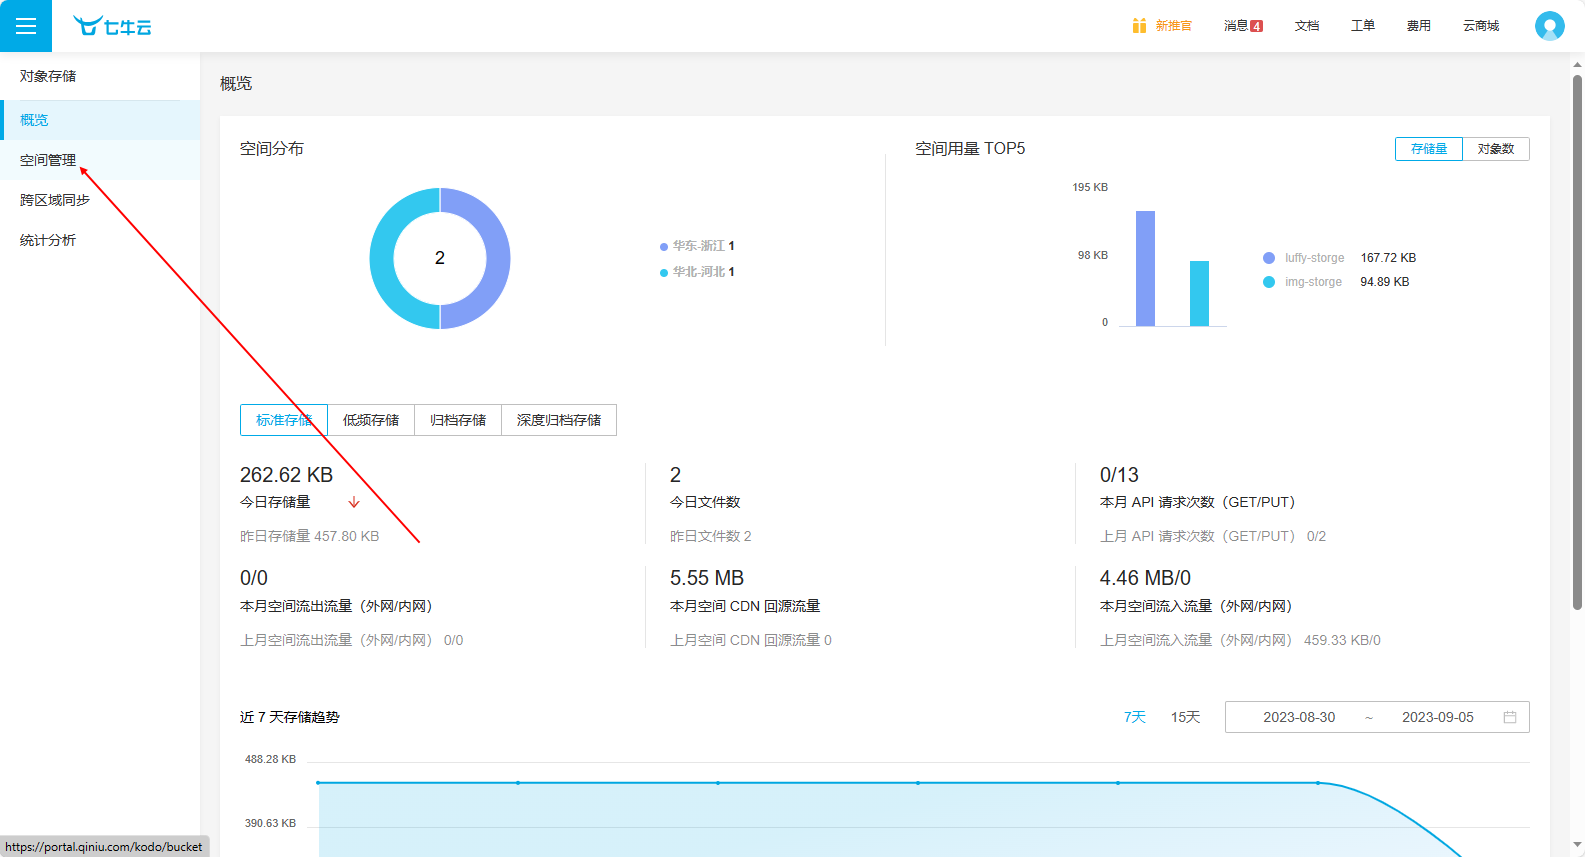Viewport: 1585px width, 857px height.
Task: Click the start date 2023-08-30 field
Action: (1299, 717)
